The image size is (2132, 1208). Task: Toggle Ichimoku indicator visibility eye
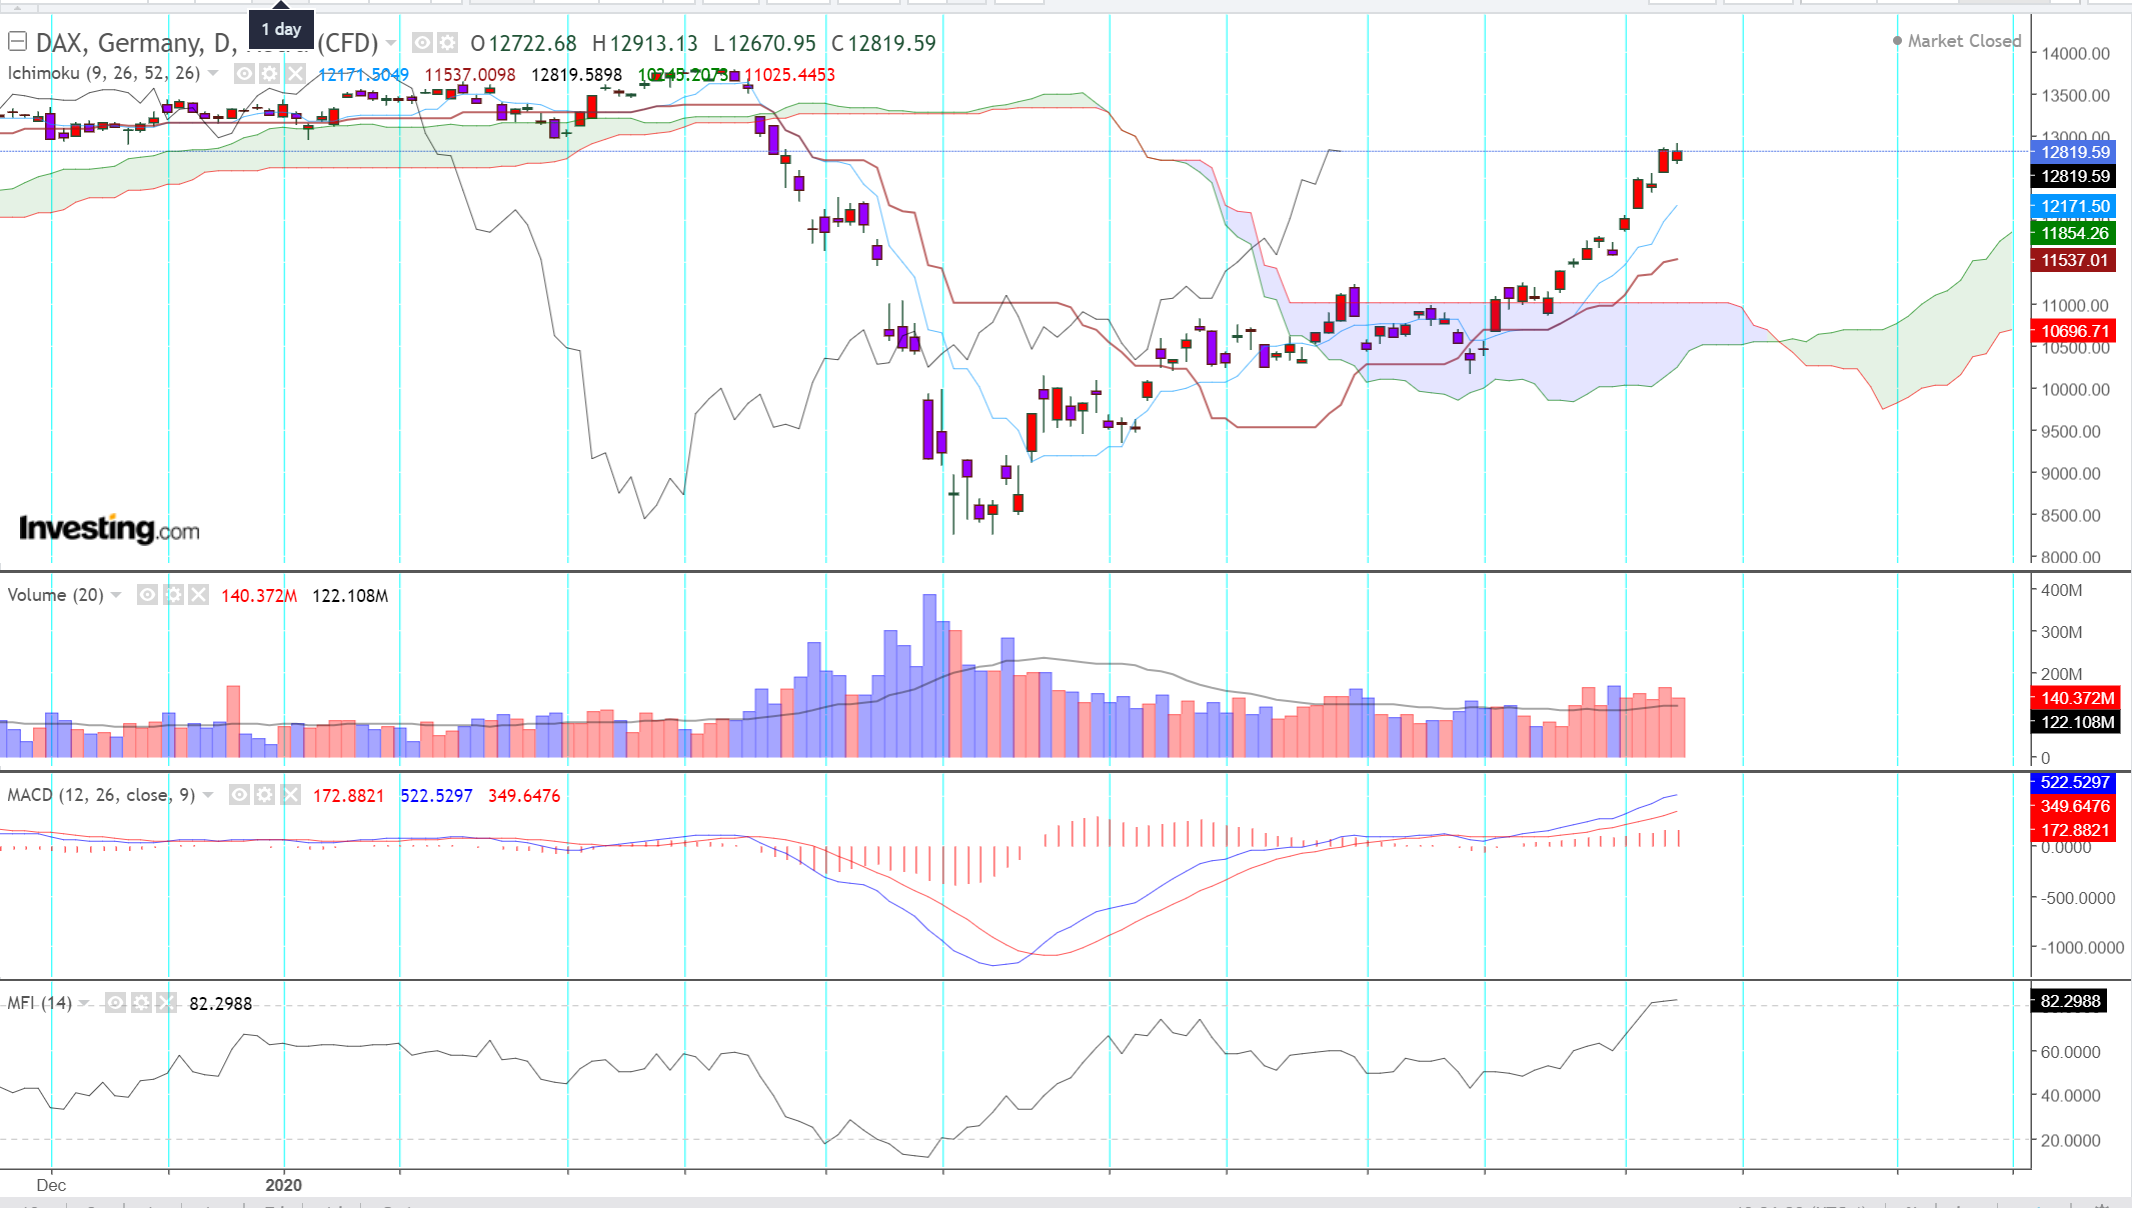[244, 73]
